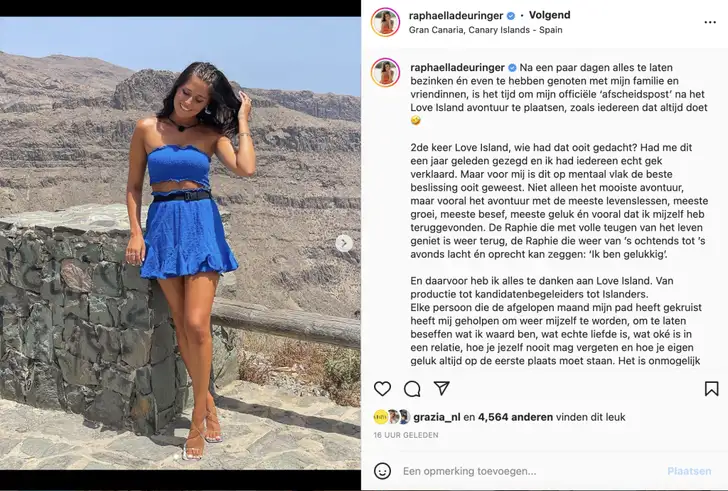The width and height of the screenshot is (728, 491).
Task: Click the raphaelladeuringer username in caption
Action: pyautogui.click(x=457, y=67)
